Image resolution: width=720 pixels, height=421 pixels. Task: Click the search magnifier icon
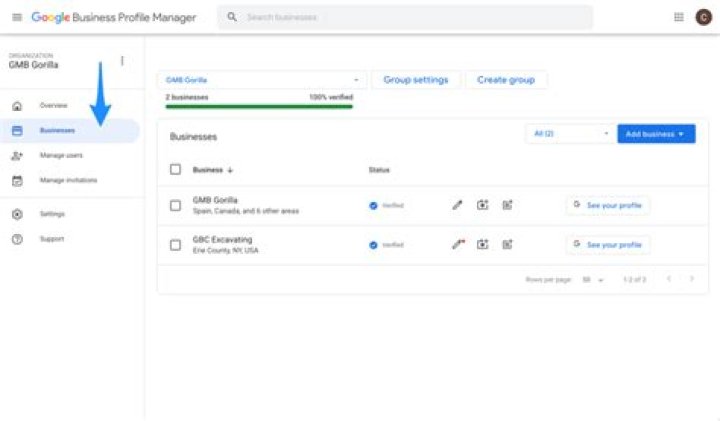click(232, 17)
